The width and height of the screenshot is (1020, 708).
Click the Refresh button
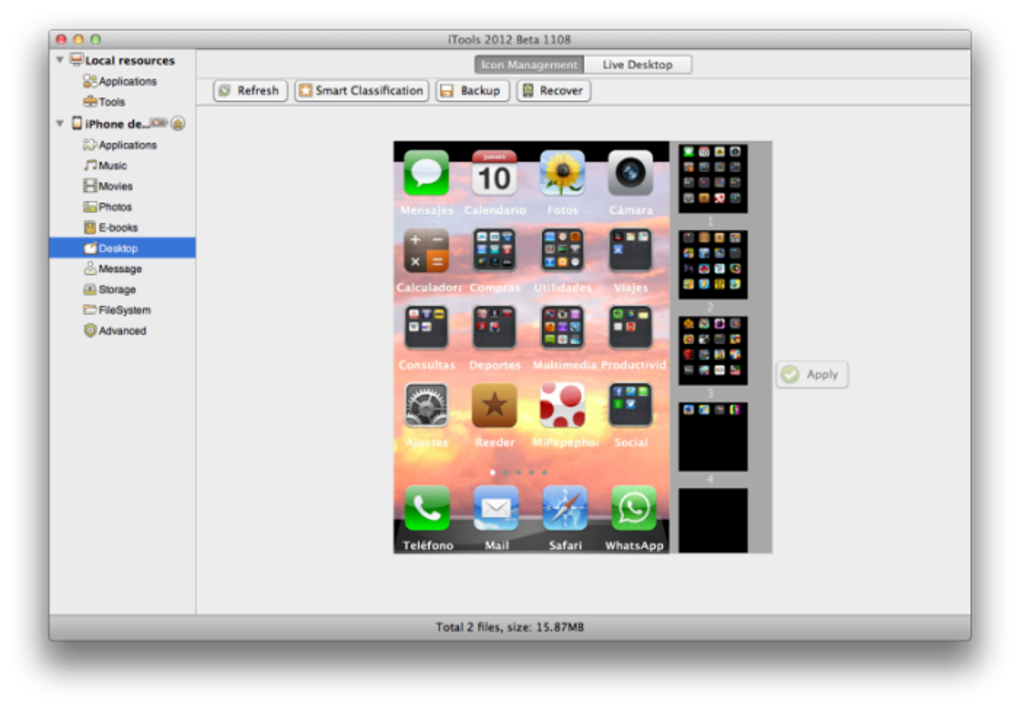250,90
